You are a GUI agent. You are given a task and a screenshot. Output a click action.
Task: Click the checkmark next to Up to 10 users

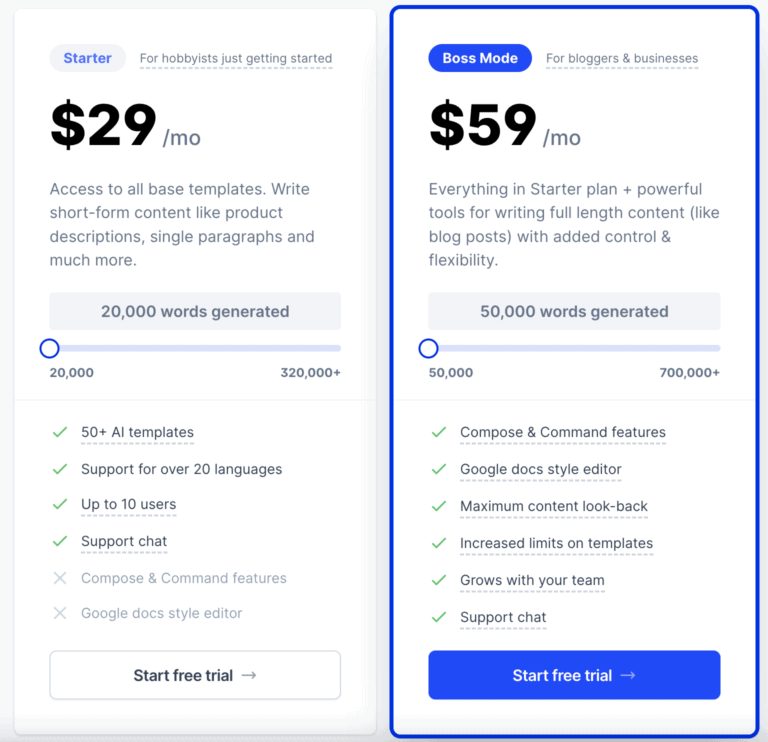coord(59,505)
